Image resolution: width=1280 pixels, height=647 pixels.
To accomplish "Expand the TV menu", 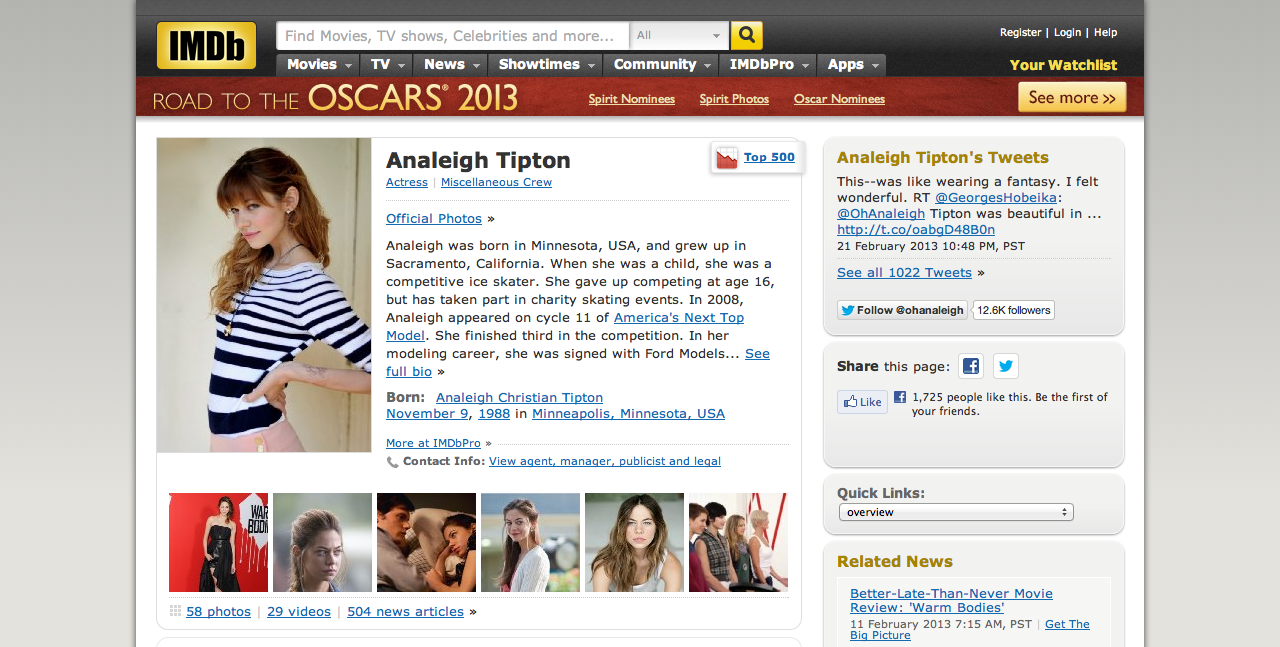I will (386, 65).
